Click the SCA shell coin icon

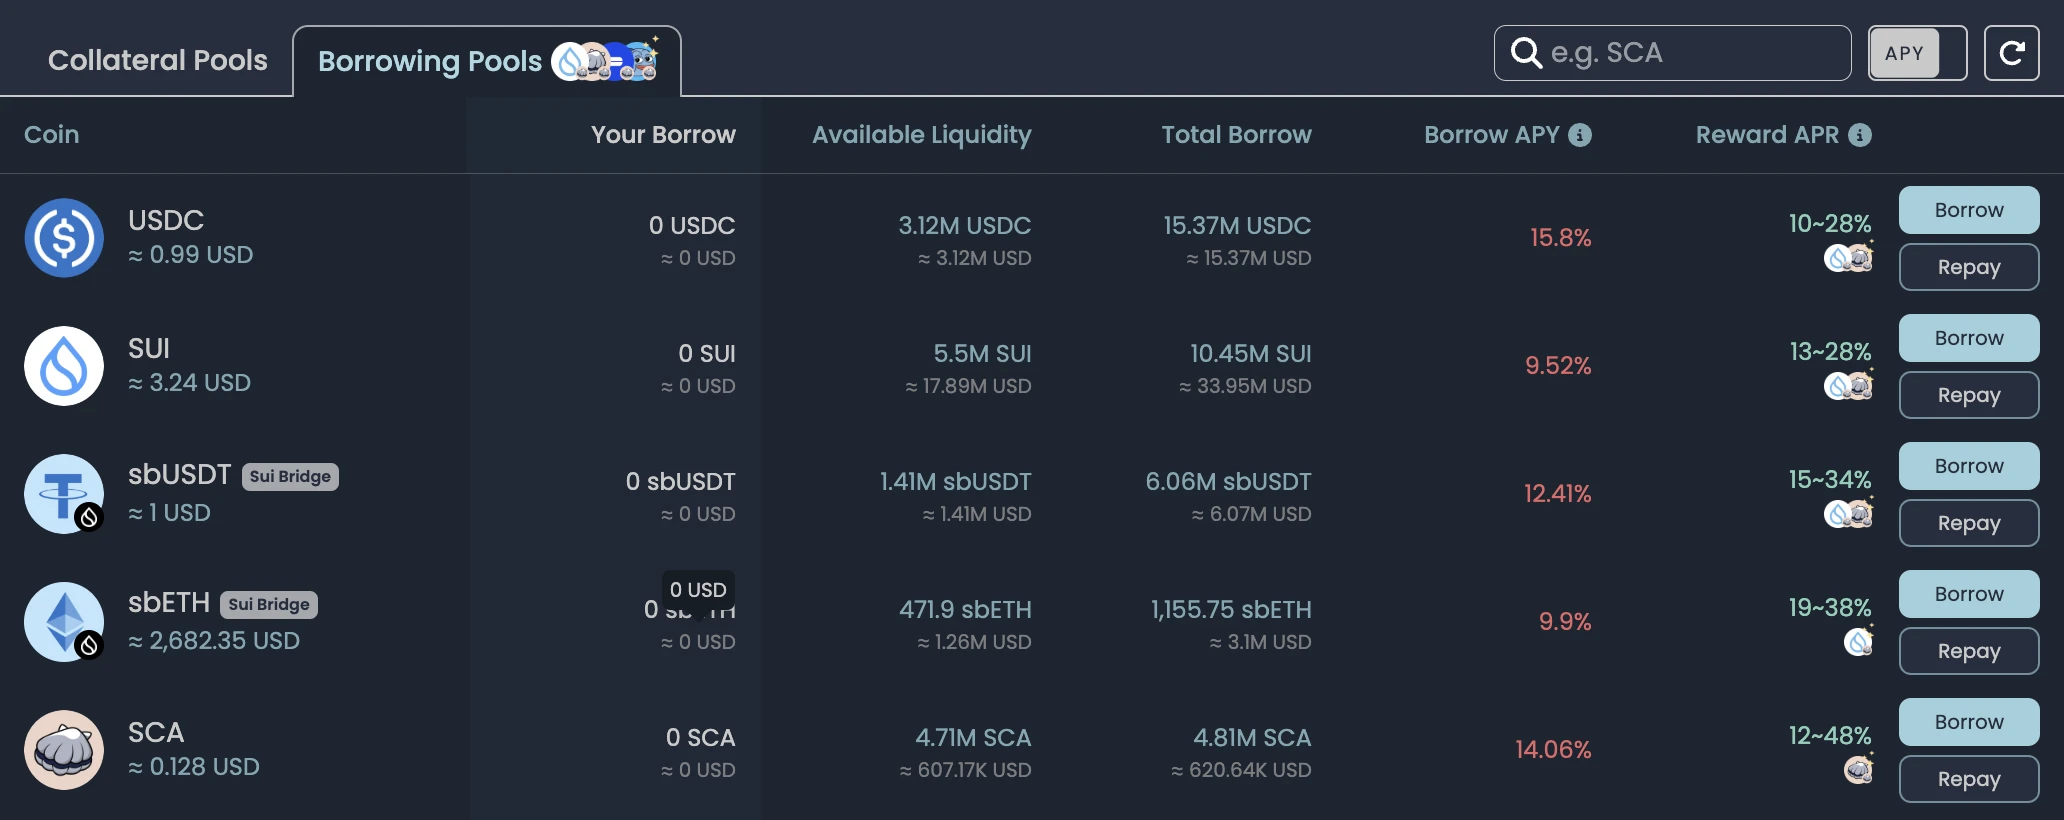point(64,750)
